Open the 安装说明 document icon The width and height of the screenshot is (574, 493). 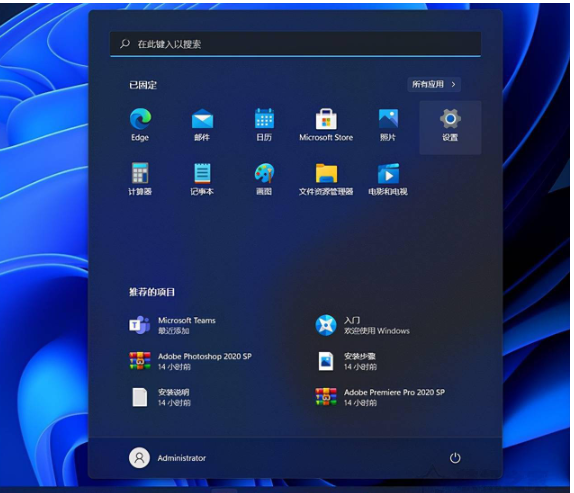tap(139, 397)
